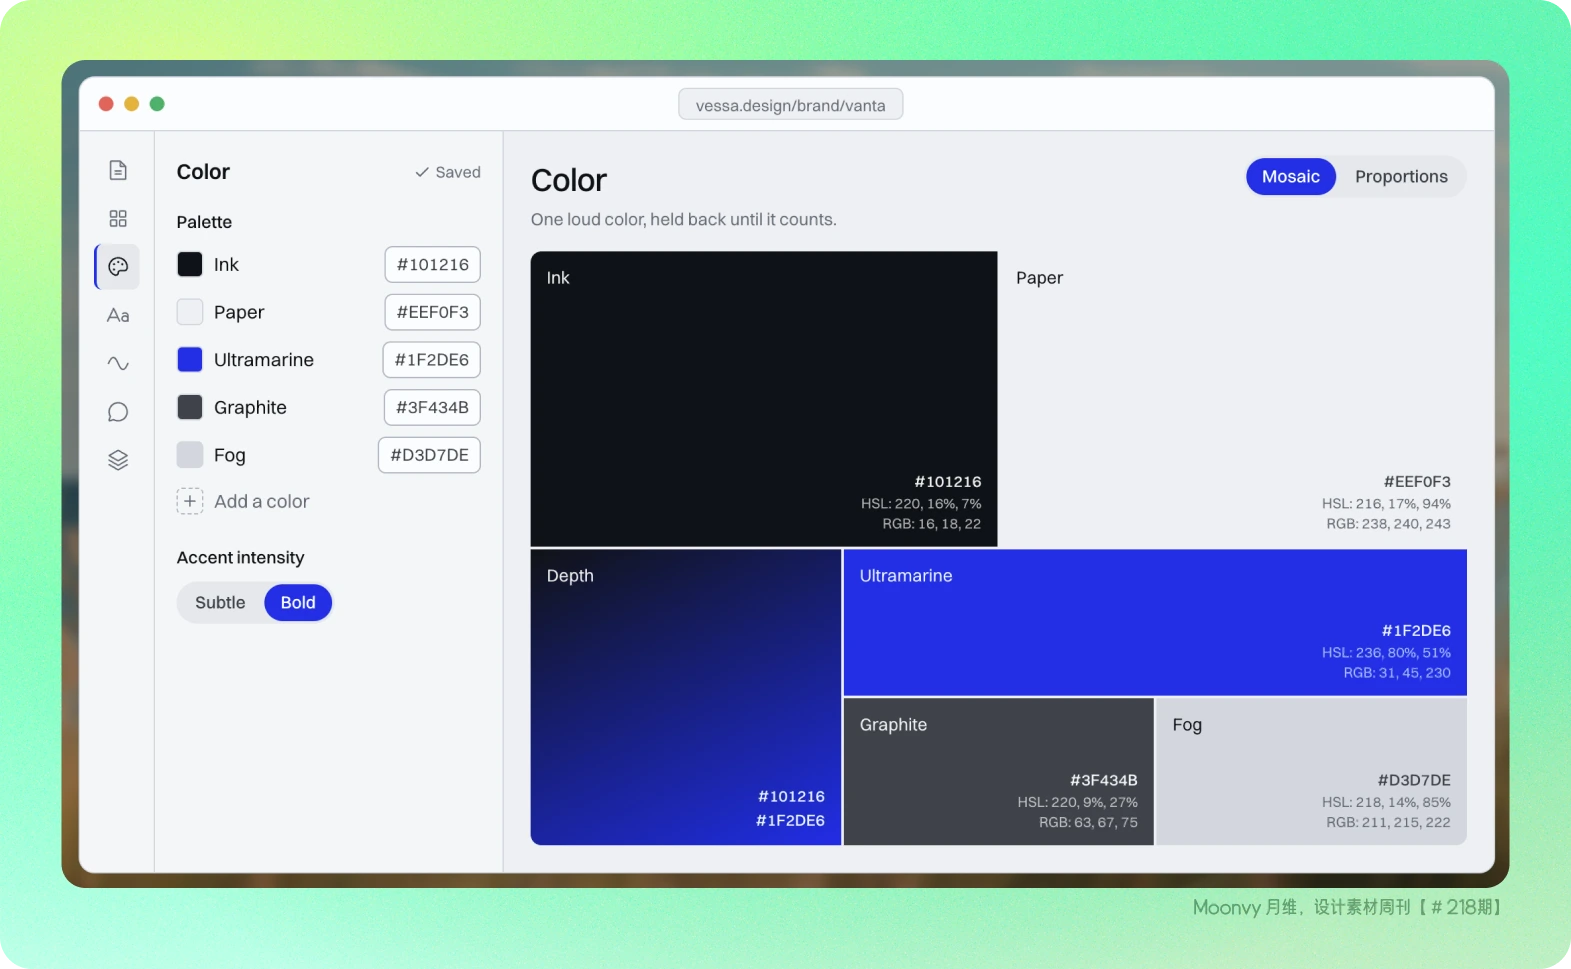Viewport: 1571px width, 969px height.
Task: Click the #1F2DE6 hex on Ultramarine tile
Action: [1416, 630]
